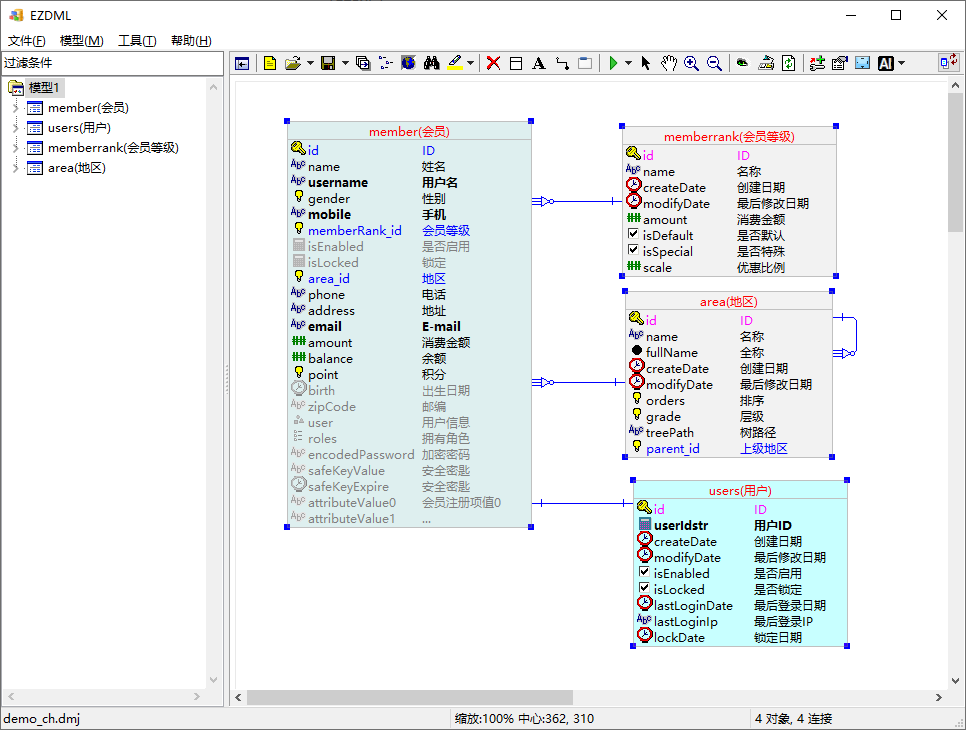Image resolution: width=966 pixels, height=730 pixels.
Task: Click the save floppy disk icon
Action: point(327,63)
